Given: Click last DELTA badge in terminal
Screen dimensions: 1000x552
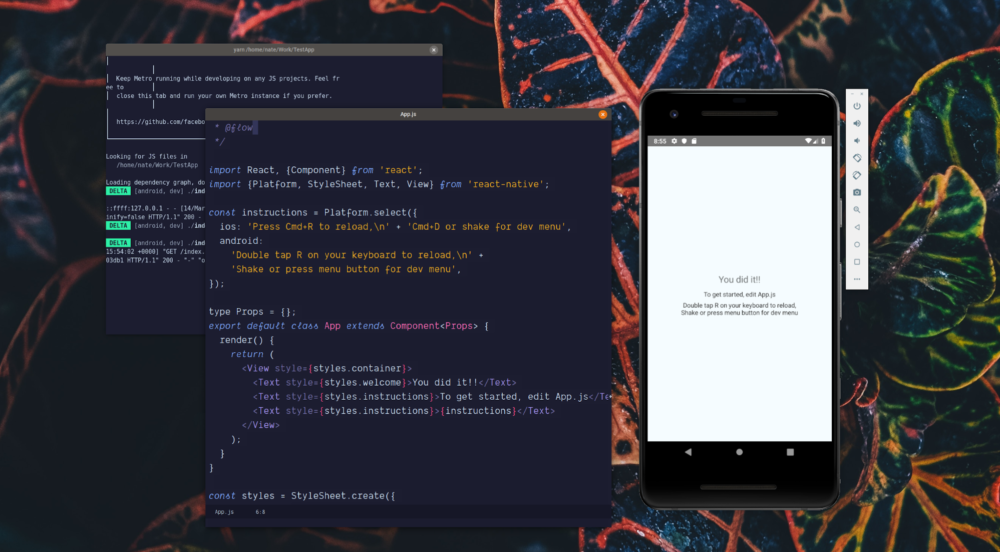Looking at the screenshot, I should tap(118, 243).
